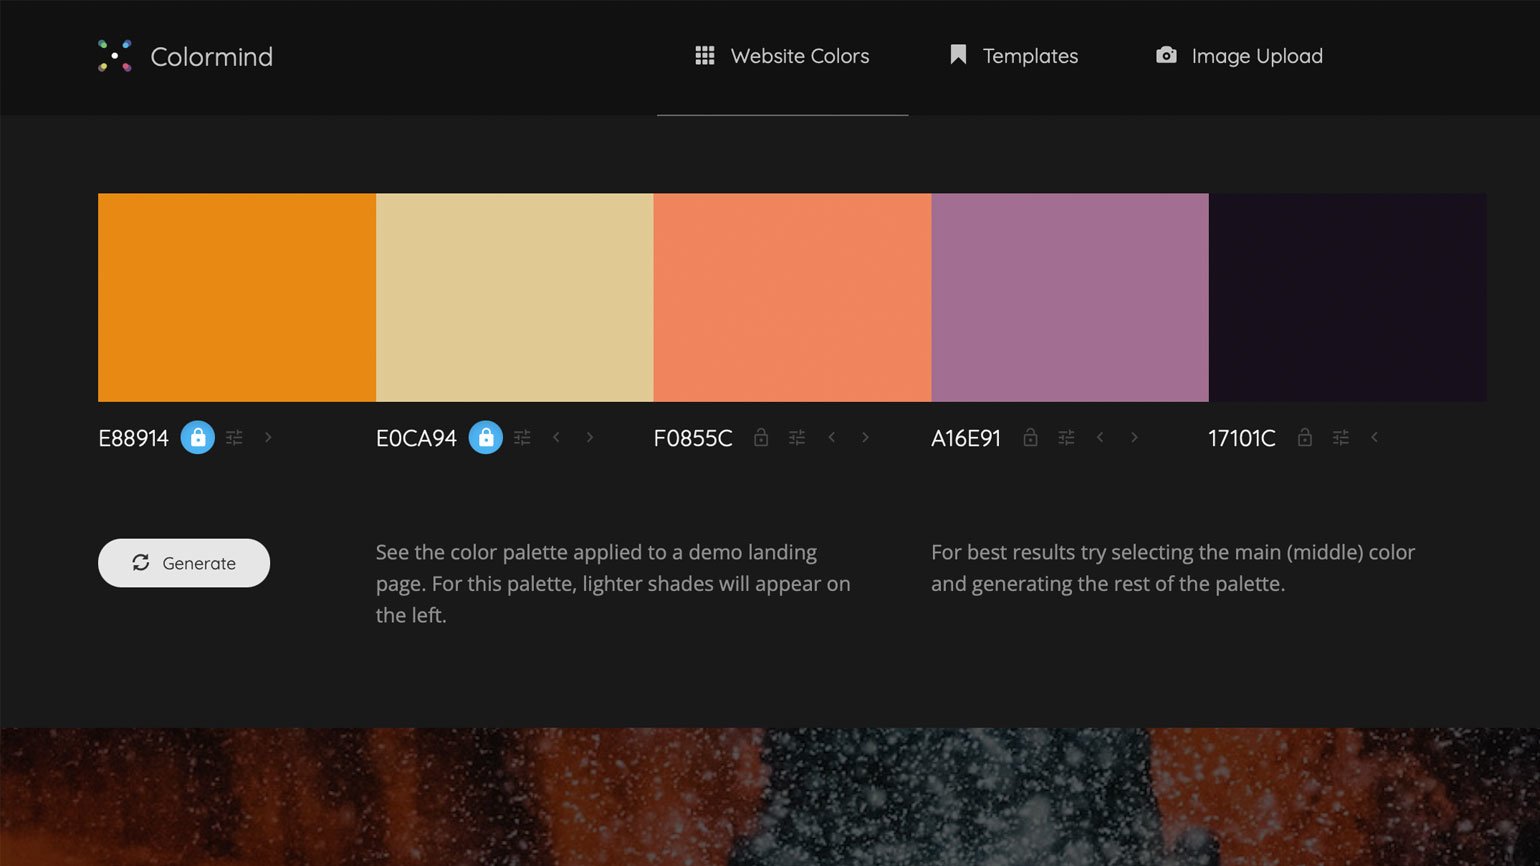The height and width of the screenshot is (866, 1540).
Task: Click the 'See the color palette applied' paragraph
Action: pos(613,584)
